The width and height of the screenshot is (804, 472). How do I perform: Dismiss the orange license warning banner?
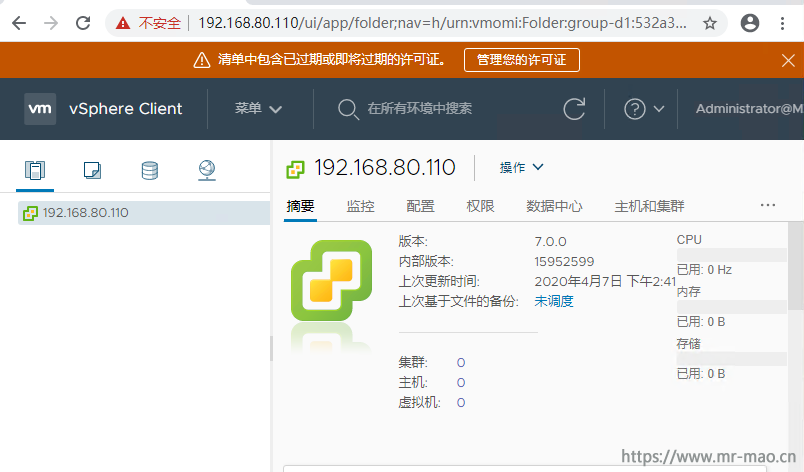788,60
